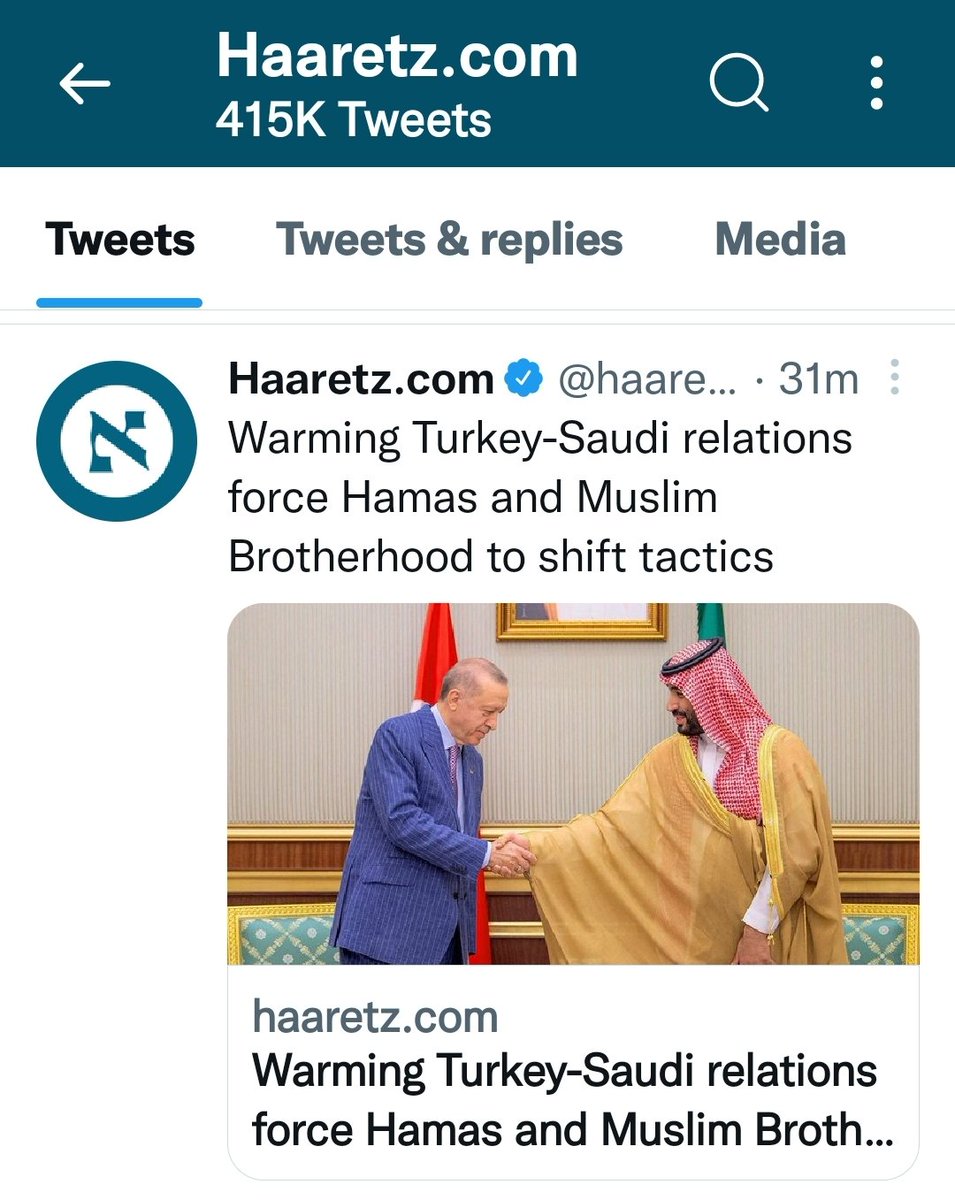The height and width of the screenshot is (1200, 955).
Task: Switch to Tweets & replies tab
Action: point(449,240)
